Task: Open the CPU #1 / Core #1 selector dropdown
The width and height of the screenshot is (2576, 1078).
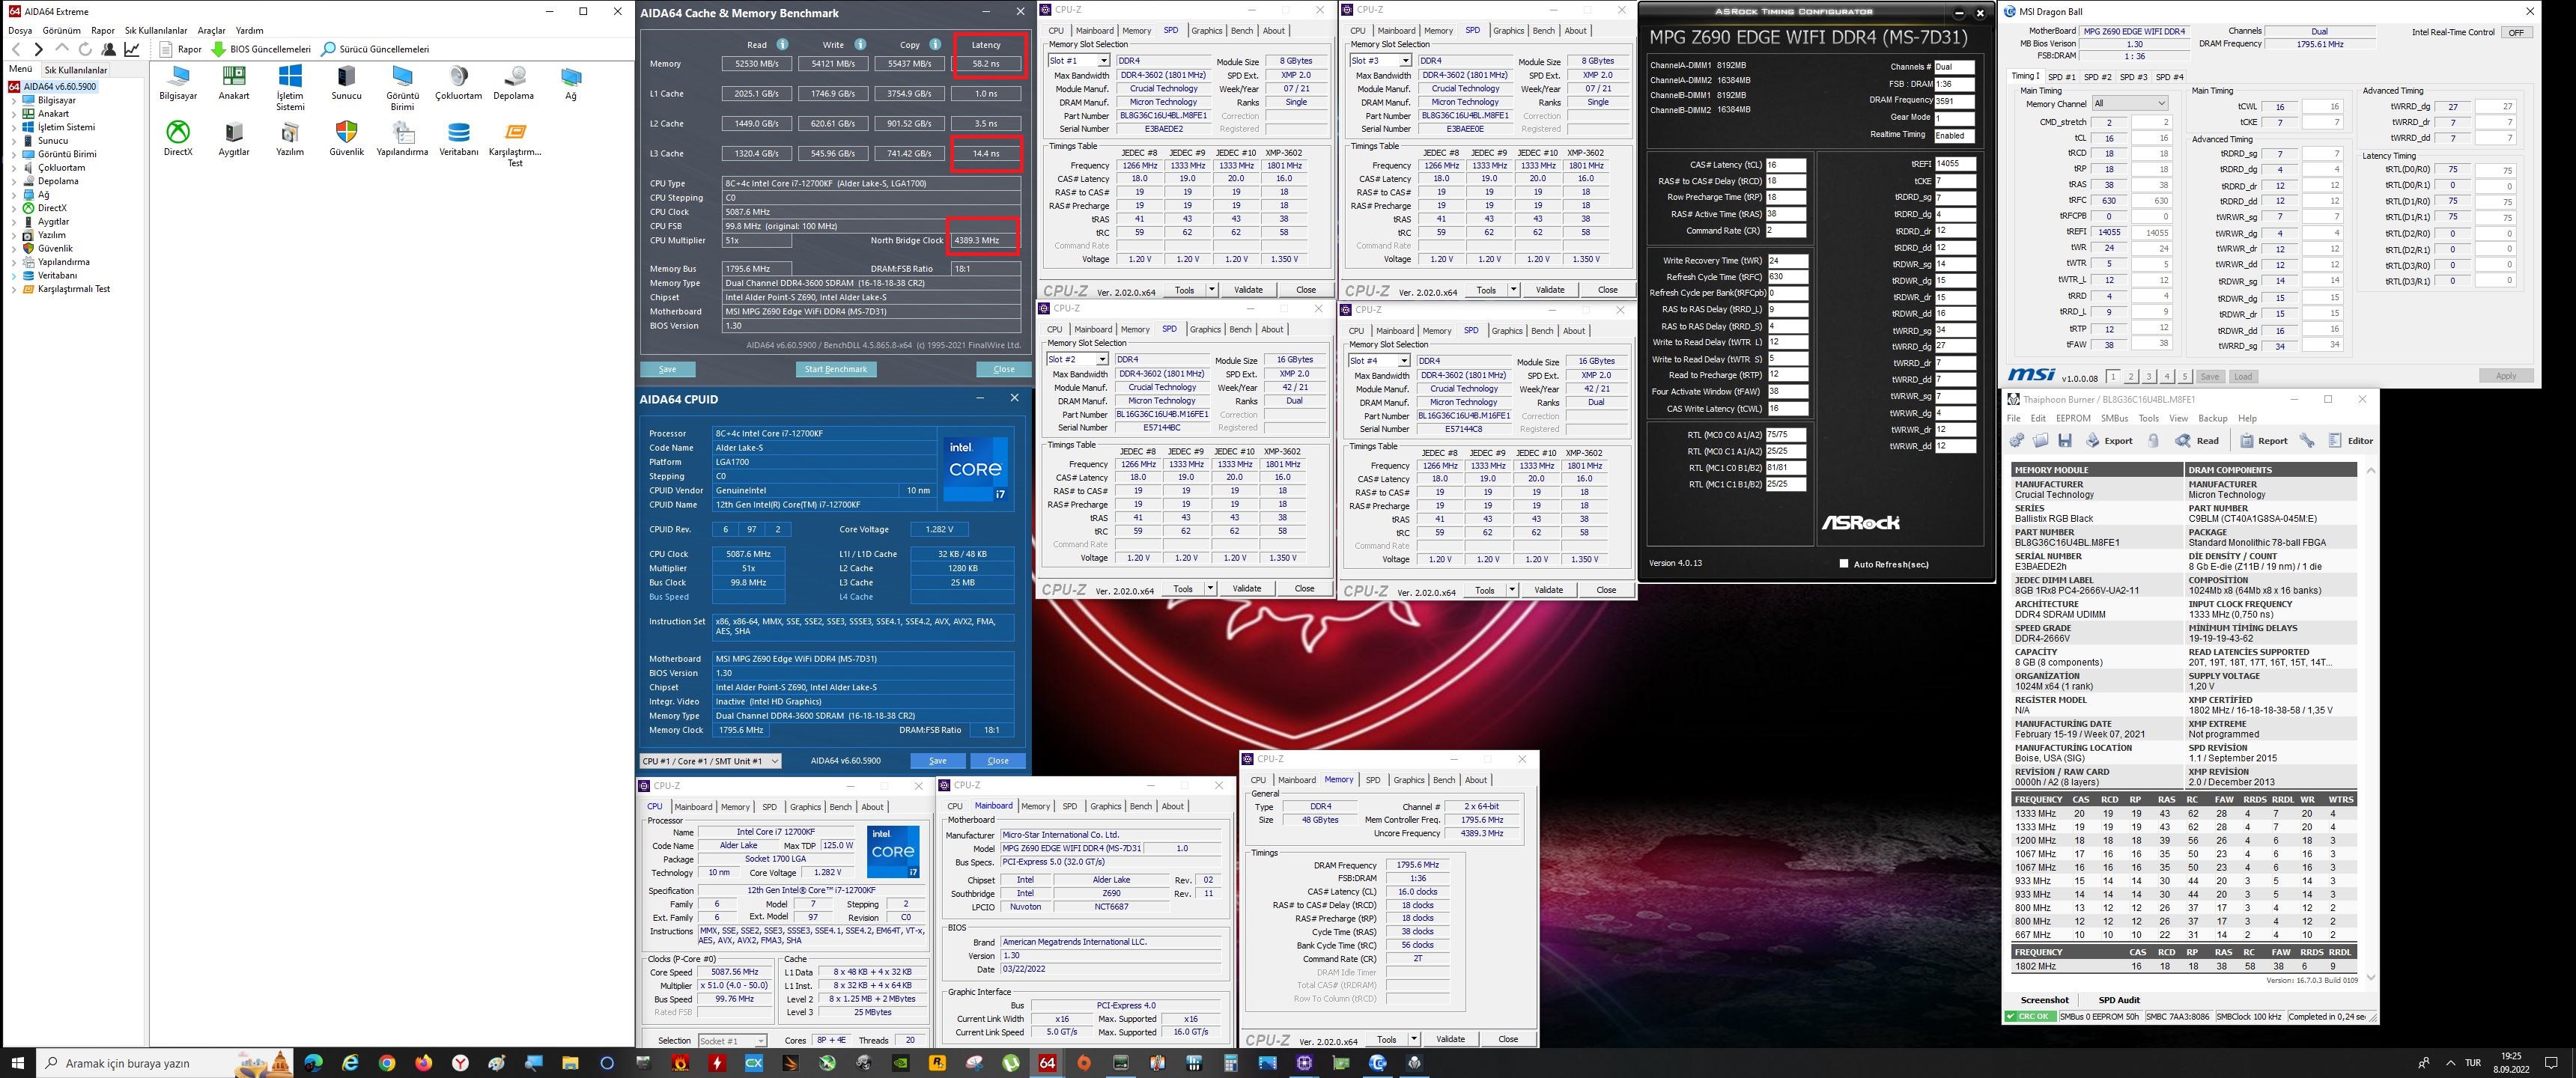Action: pos(710,761)
